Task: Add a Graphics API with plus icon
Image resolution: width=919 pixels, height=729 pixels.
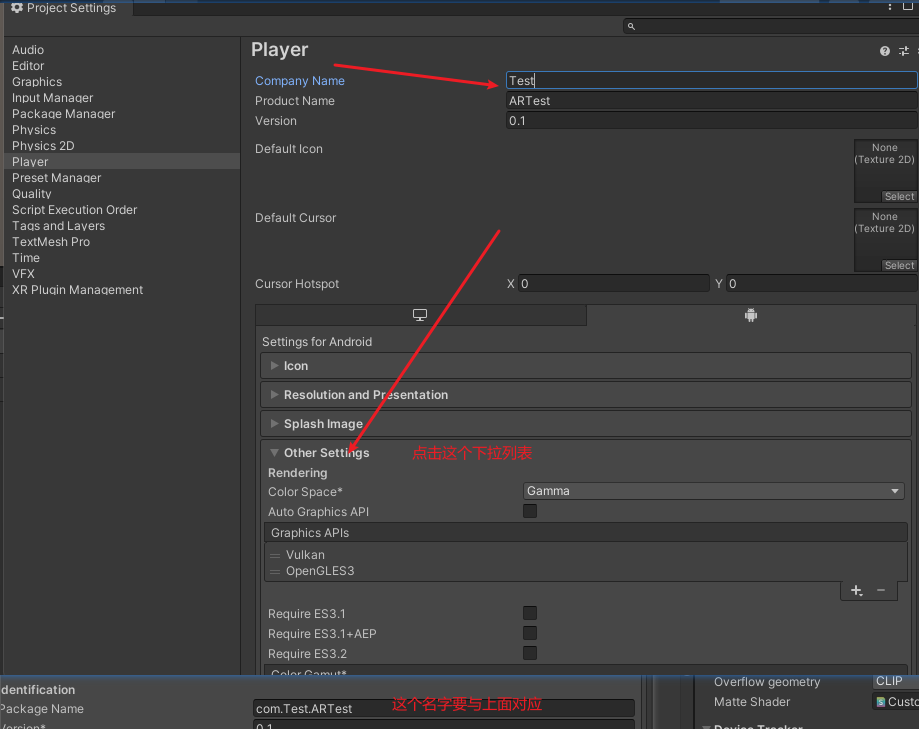Action: click(x=856, y=590)
